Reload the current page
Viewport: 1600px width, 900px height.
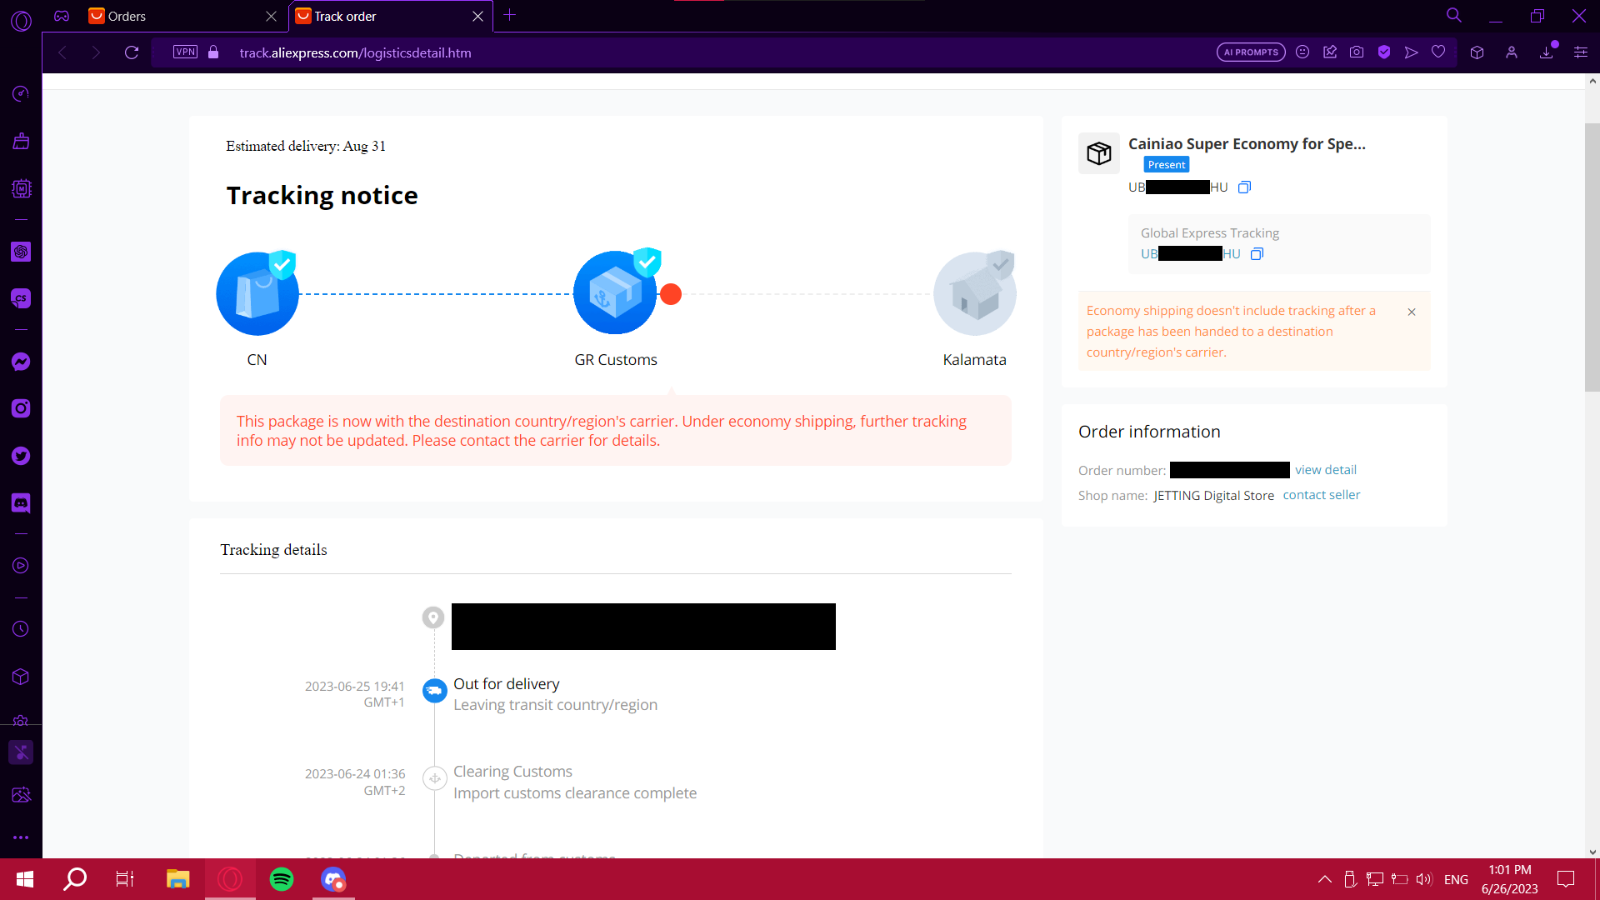(132, 52)
